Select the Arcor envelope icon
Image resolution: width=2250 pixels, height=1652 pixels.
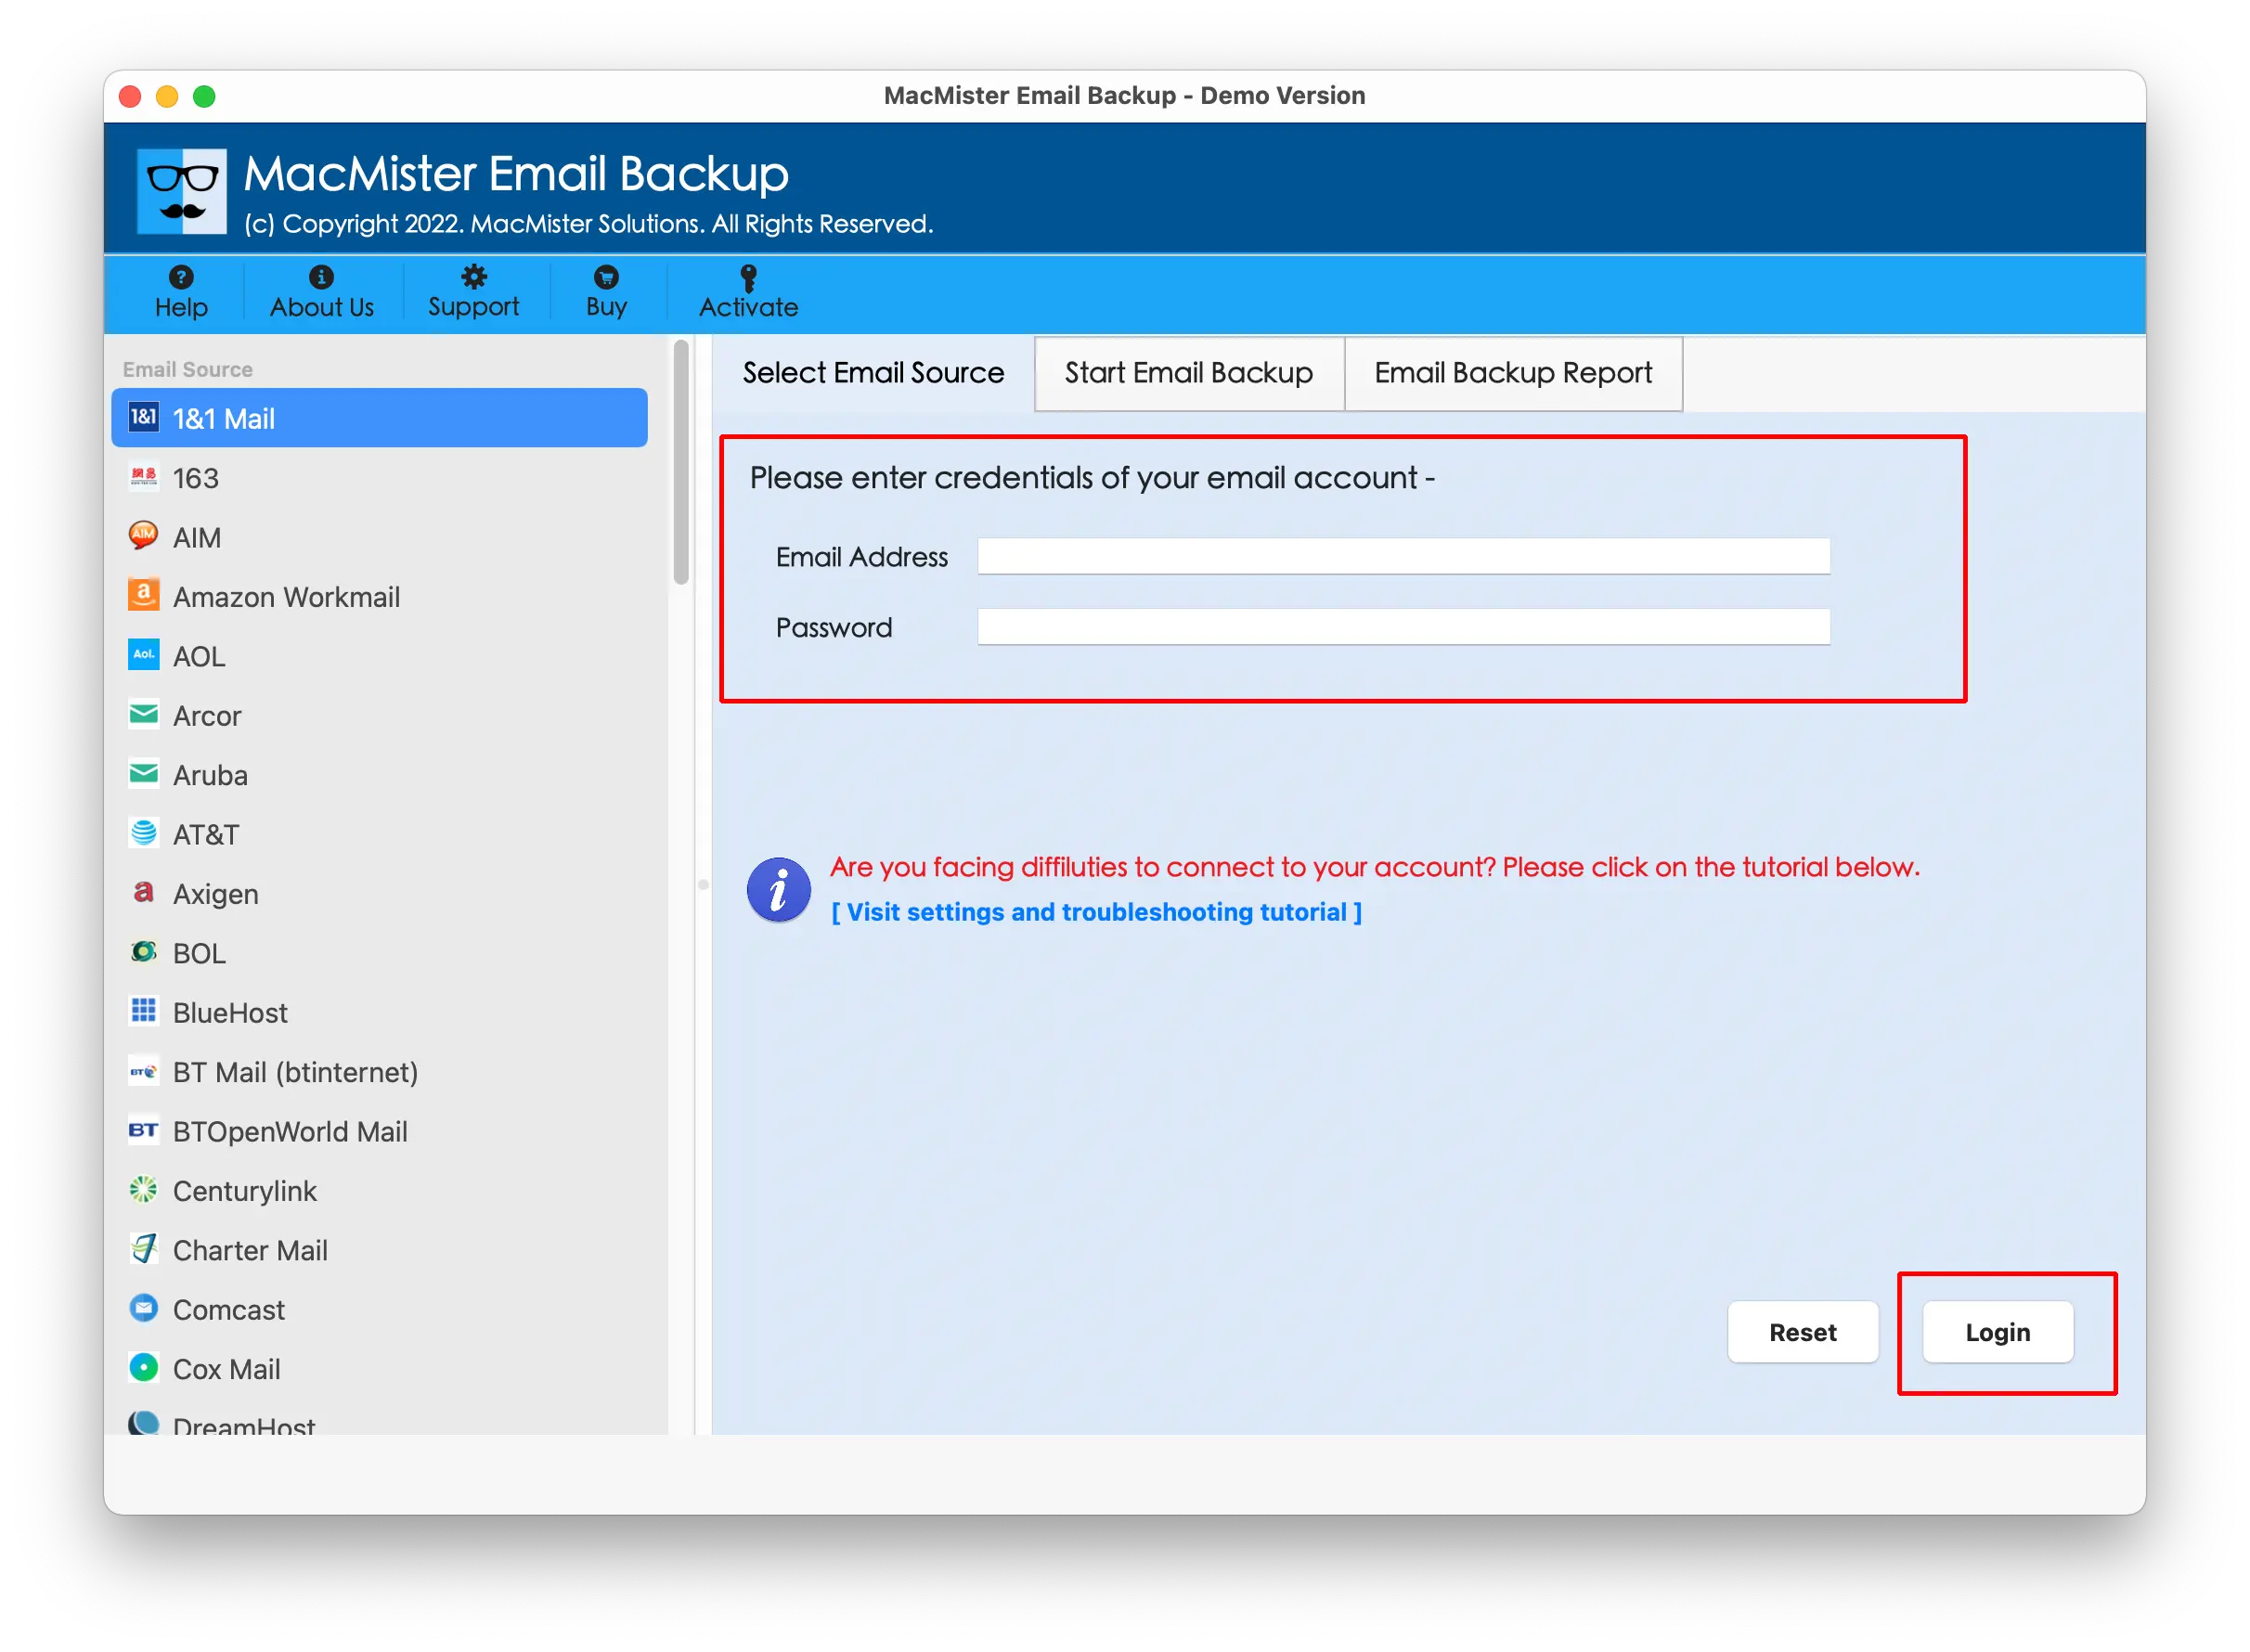click(x=143, y=714)
